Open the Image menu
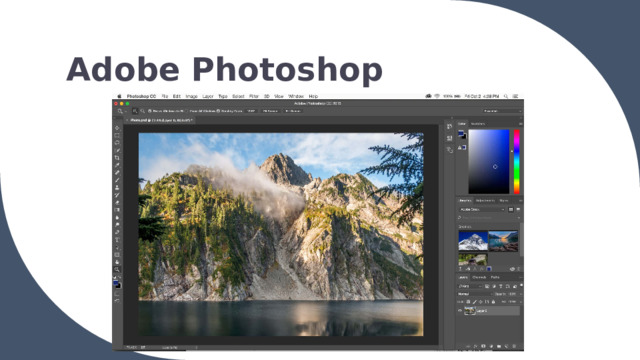Viewport: 640px width, 360px height. (x=191, y=96)
